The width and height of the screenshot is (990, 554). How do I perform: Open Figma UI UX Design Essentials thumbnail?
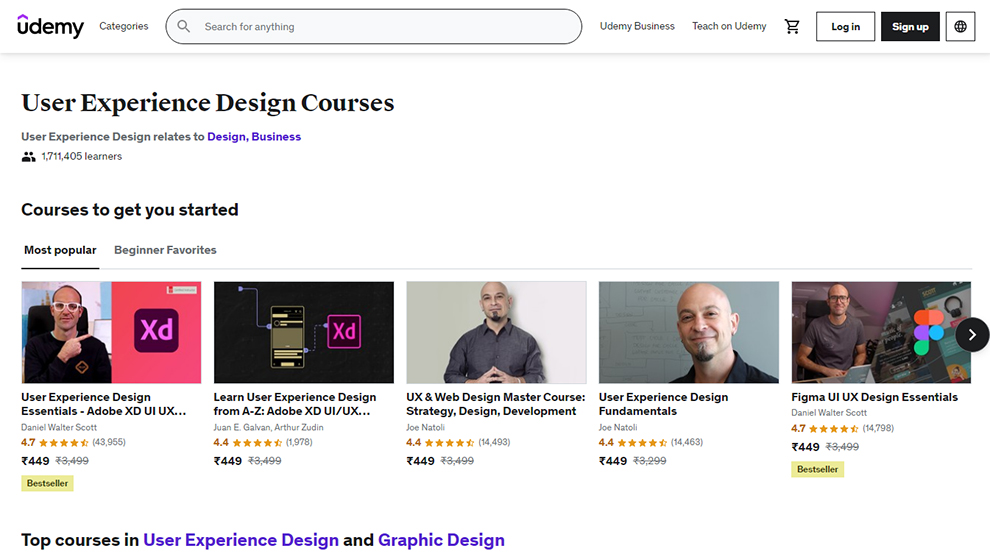(x=881, y=332)
